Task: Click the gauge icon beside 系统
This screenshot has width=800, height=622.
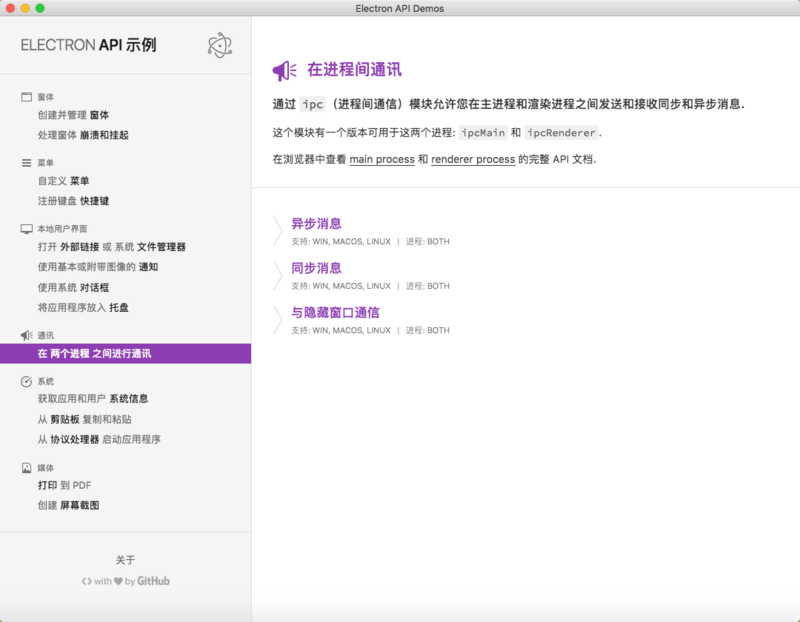Action: [x=27, y=381]
